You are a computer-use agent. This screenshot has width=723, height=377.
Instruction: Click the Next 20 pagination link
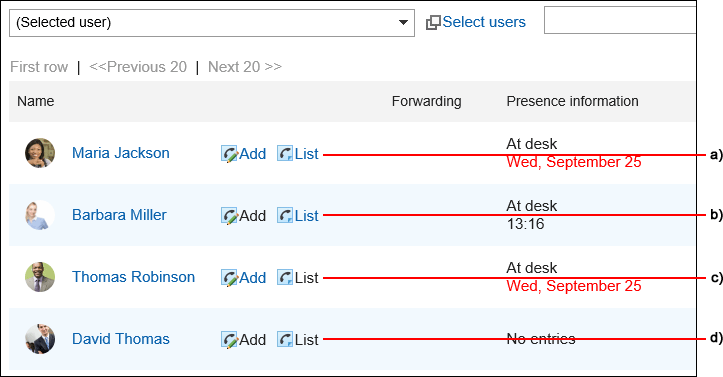pyautogui.click(x=245, y=67)
